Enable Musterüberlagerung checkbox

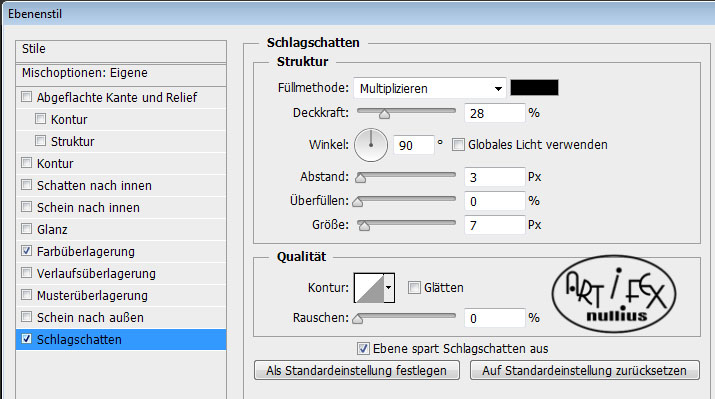pyautogui.click(x=26, y=295)
